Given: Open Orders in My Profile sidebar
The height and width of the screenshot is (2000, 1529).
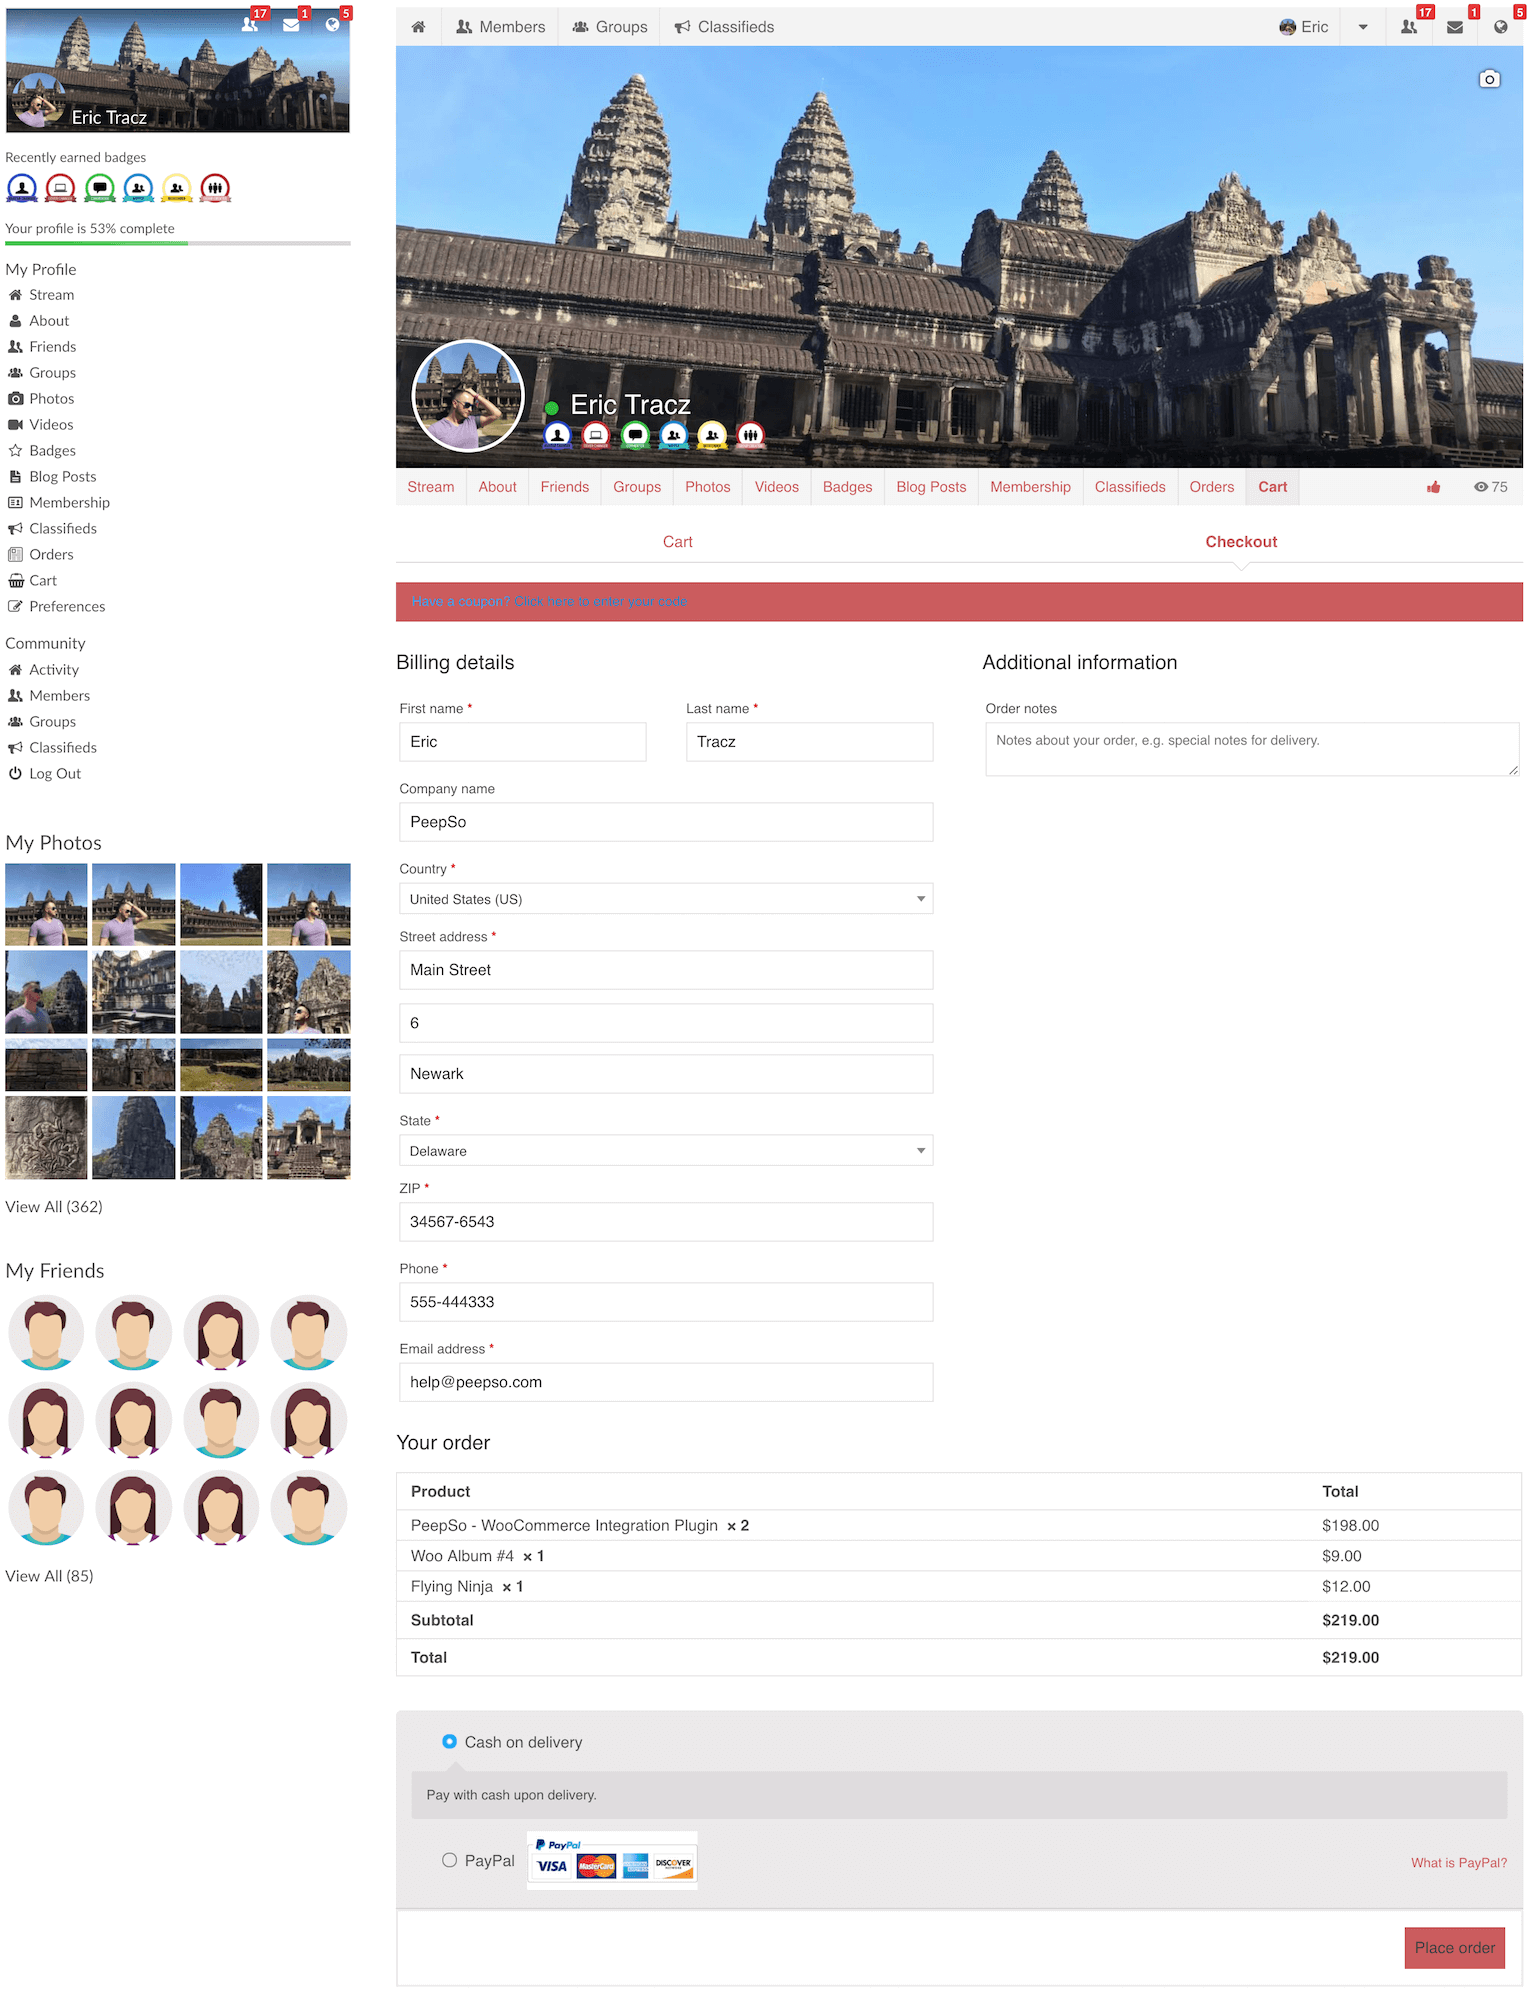Looking at the screenshot, I should point(51,555).
